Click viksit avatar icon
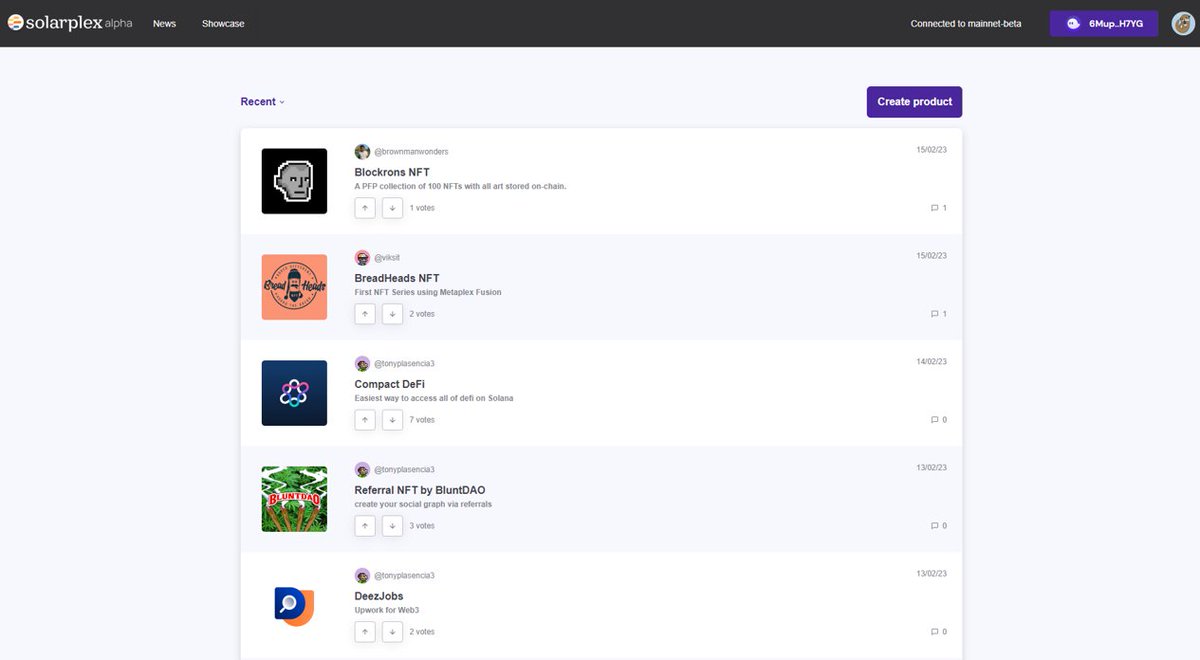1200x660 pixels. point(362,258)
